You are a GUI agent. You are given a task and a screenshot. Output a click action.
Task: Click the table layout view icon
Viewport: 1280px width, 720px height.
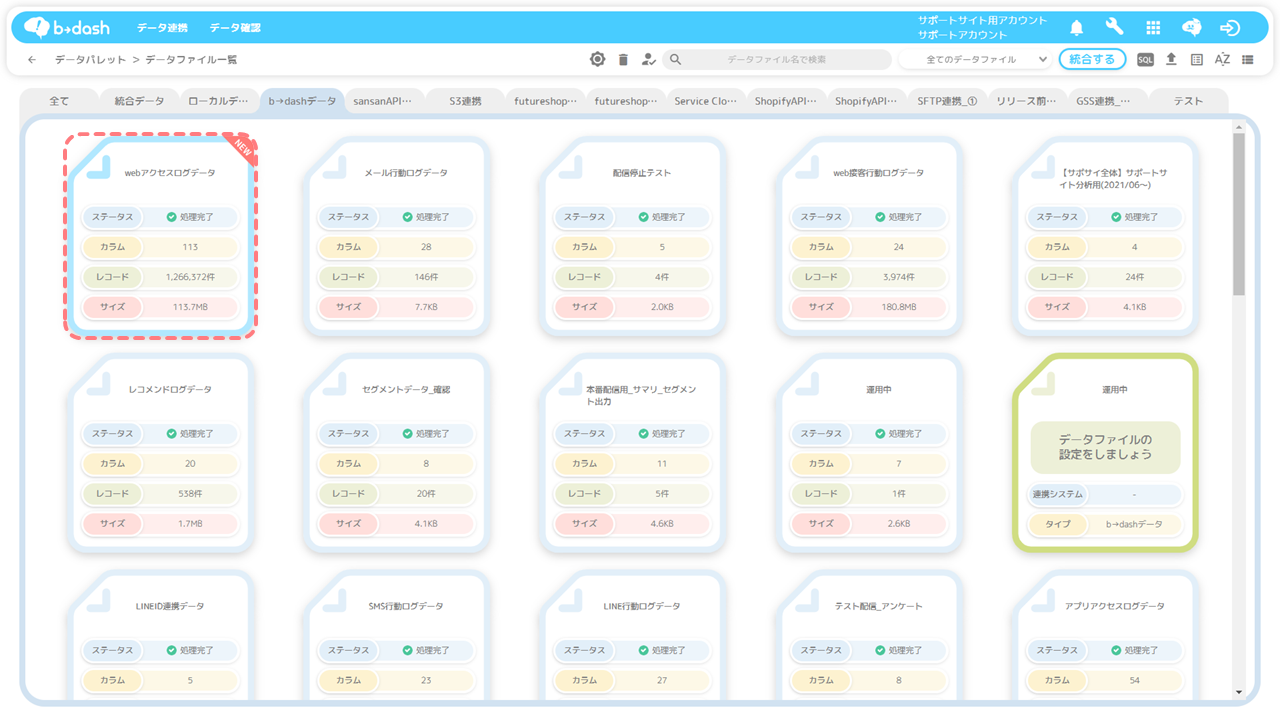pyautogui.click(x=1197, y=60)
